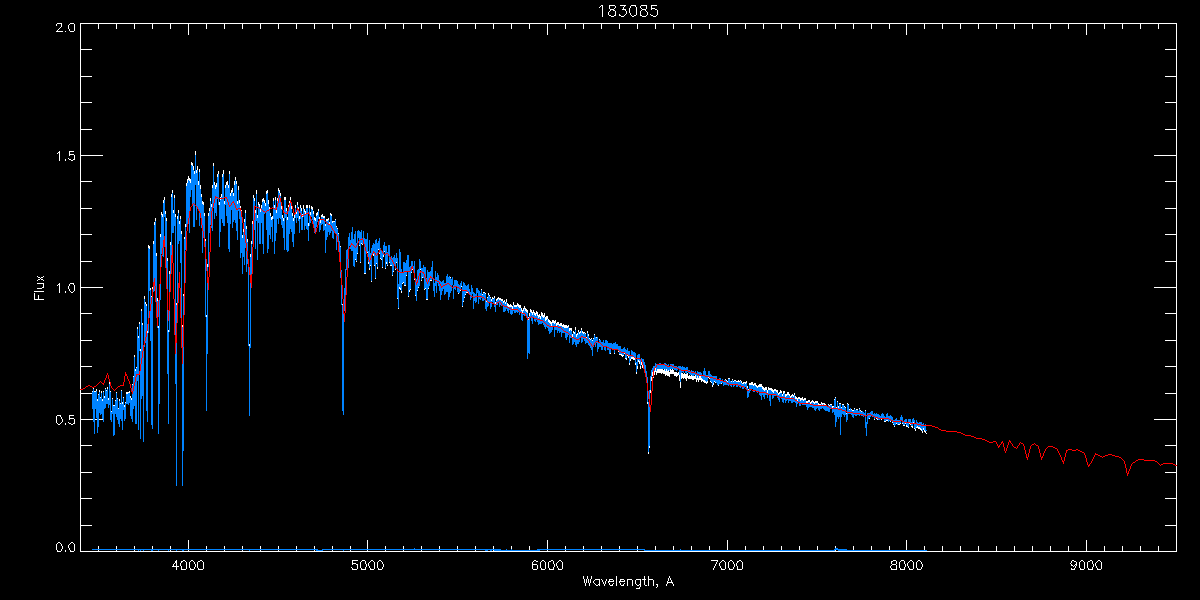Click the 0.5 y-axis tick label

point(65,419)
